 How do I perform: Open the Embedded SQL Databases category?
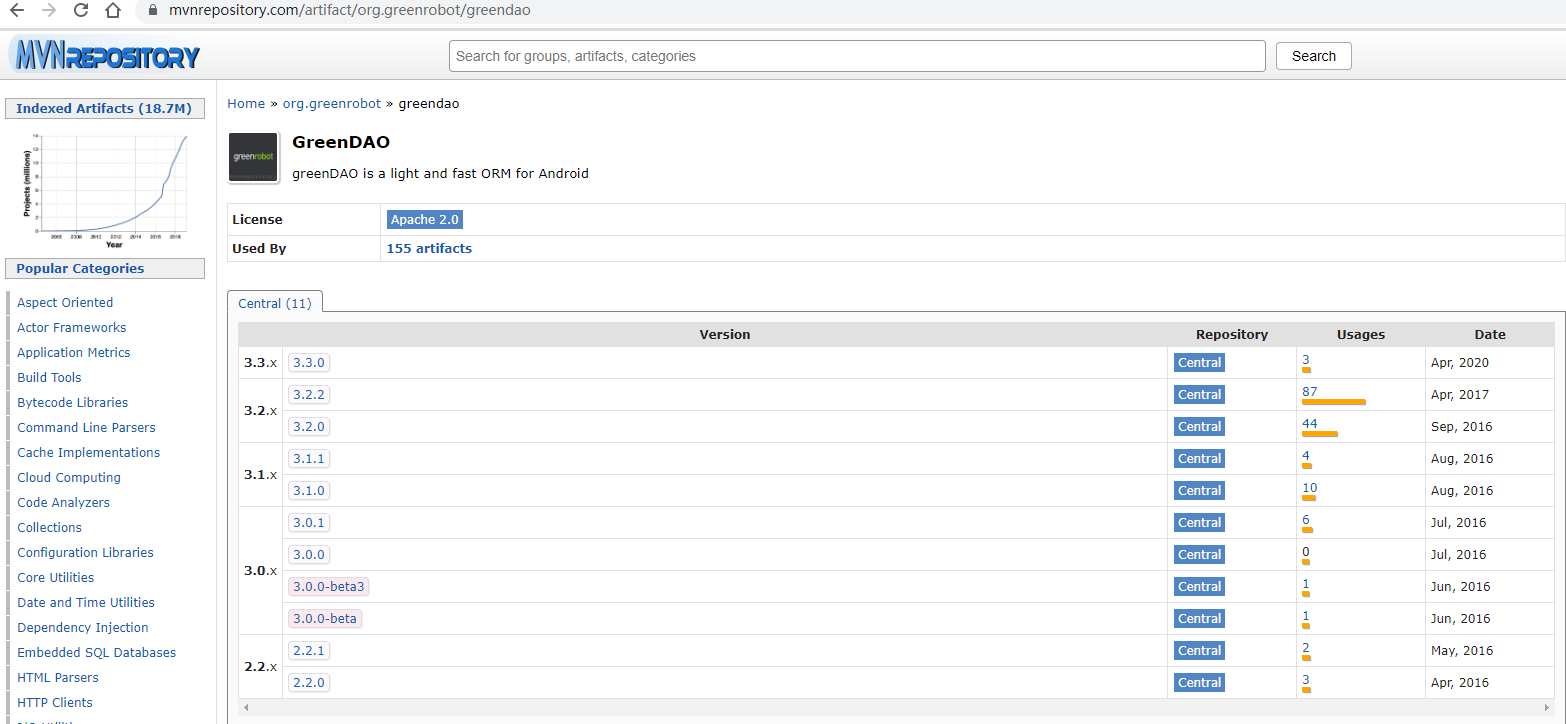(x=96, y=652)
